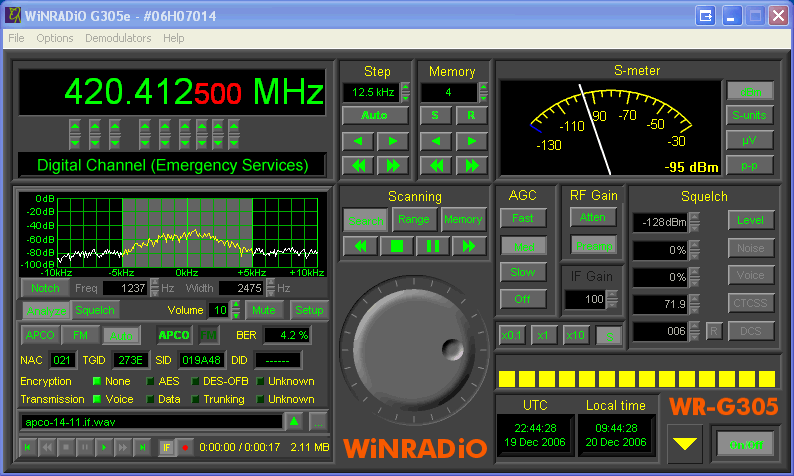
Task: Go to next memory with single right arrow
Action: point(471,141)
